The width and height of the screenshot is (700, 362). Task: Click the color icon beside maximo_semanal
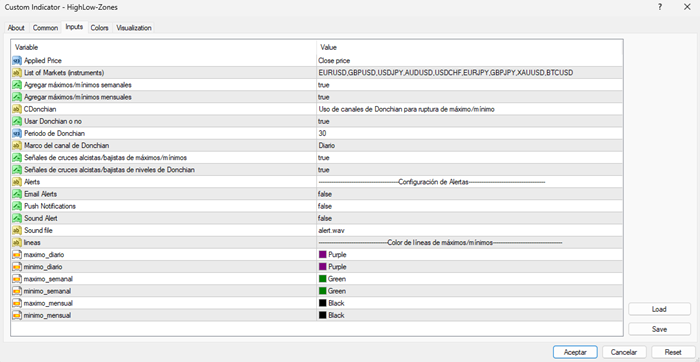click(x=17, y=279)
